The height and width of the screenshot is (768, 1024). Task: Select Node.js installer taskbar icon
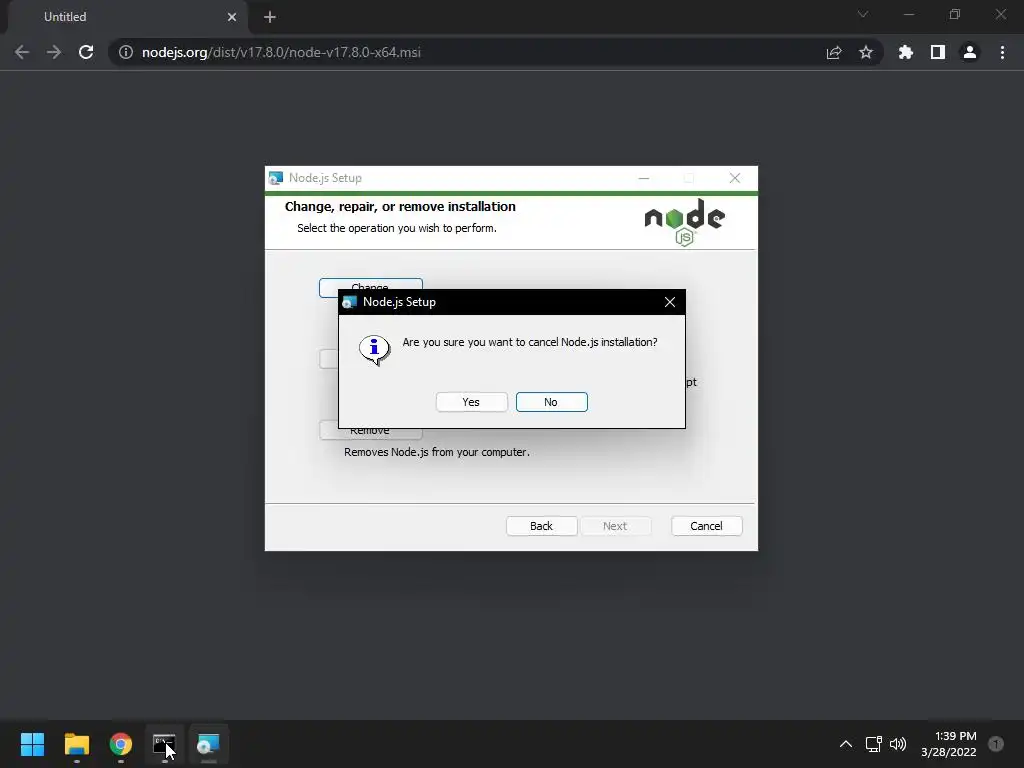point(208,744)
